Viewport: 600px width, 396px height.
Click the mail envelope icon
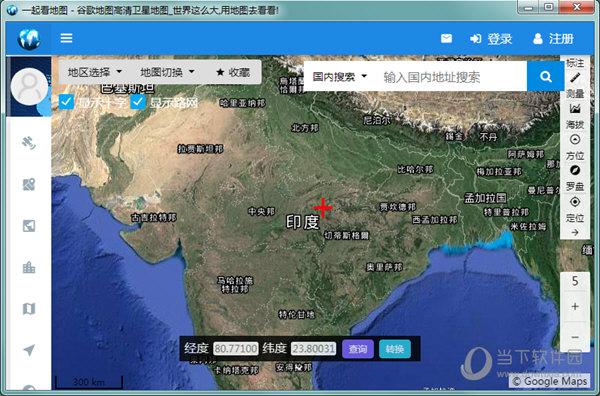point(446,38)
